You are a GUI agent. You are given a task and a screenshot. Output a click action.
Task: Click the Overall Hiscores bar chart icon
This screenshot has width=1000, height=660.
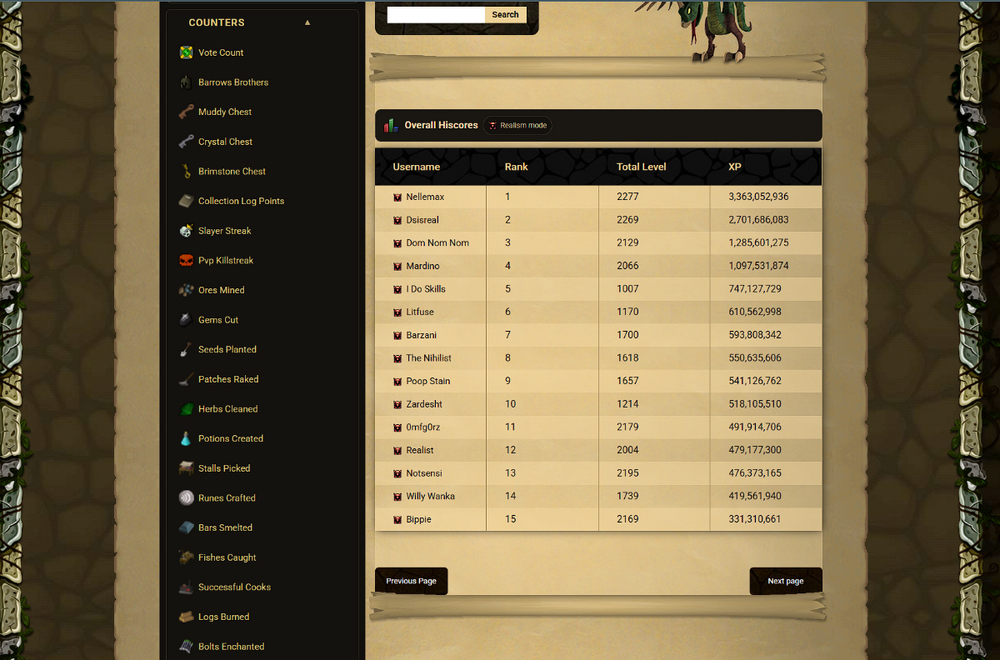[390, 125]
